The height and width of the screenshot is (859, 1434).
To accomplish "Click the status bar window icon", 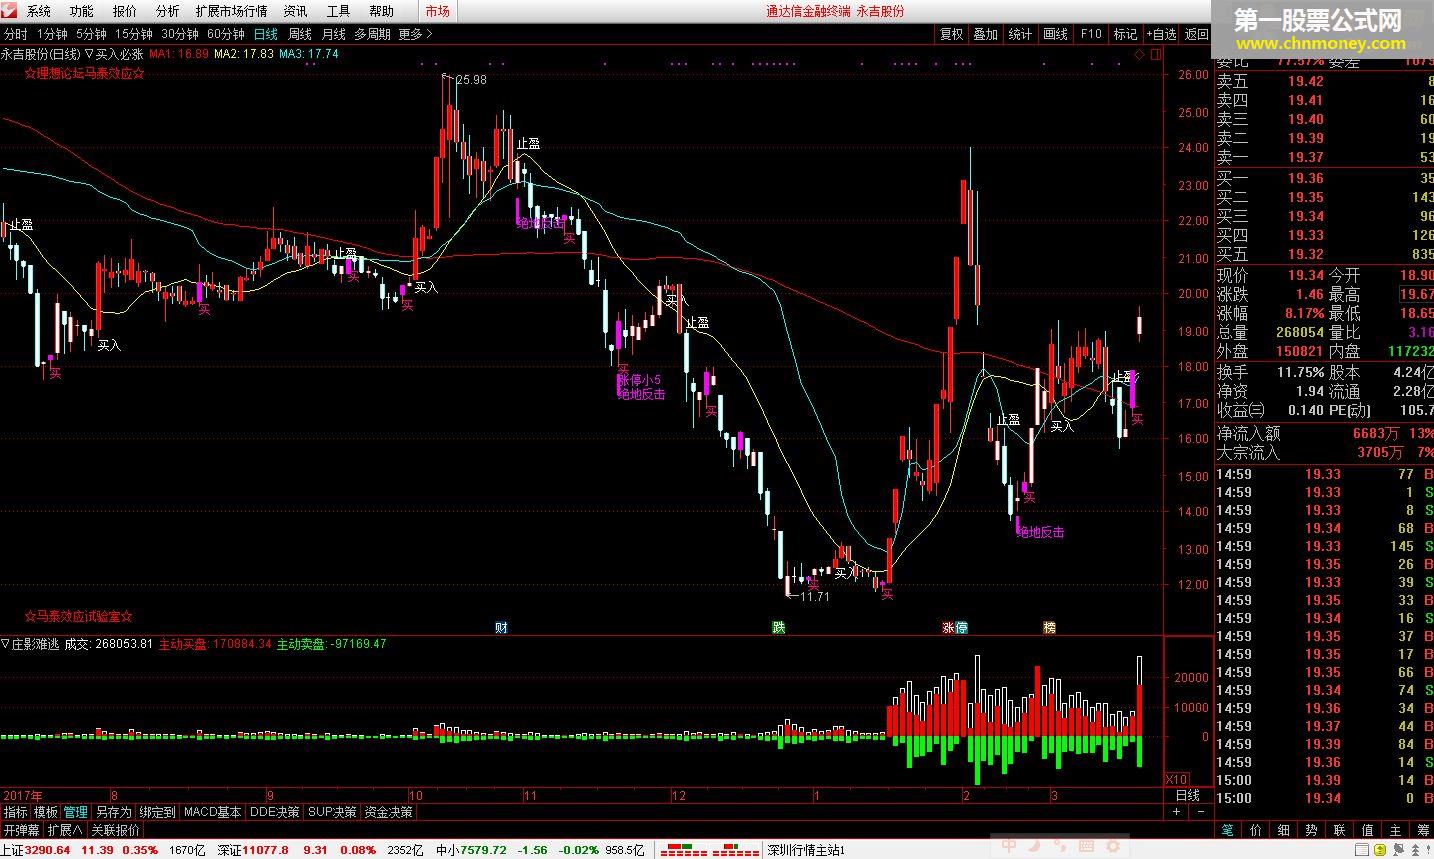I will pos(1360,850).
